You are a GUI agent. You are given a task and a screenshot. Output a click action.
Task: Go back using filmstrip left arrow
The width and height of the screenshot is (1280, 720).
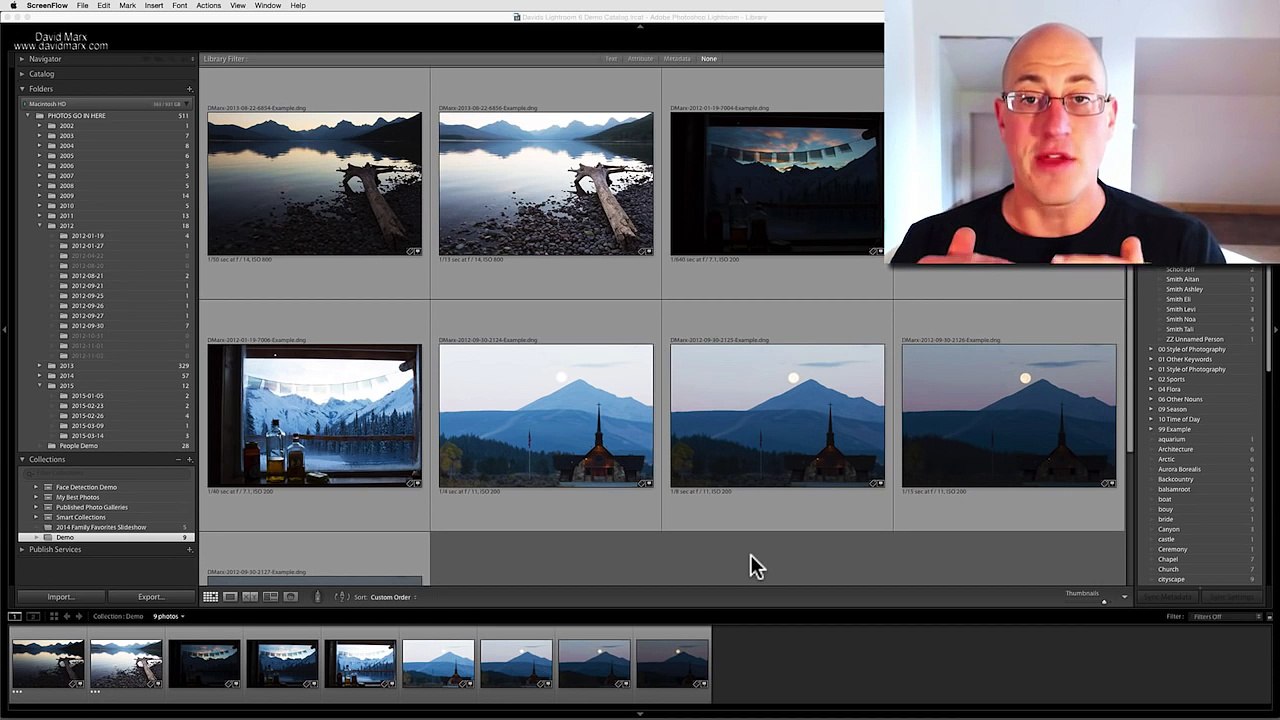tap(68, 616)
